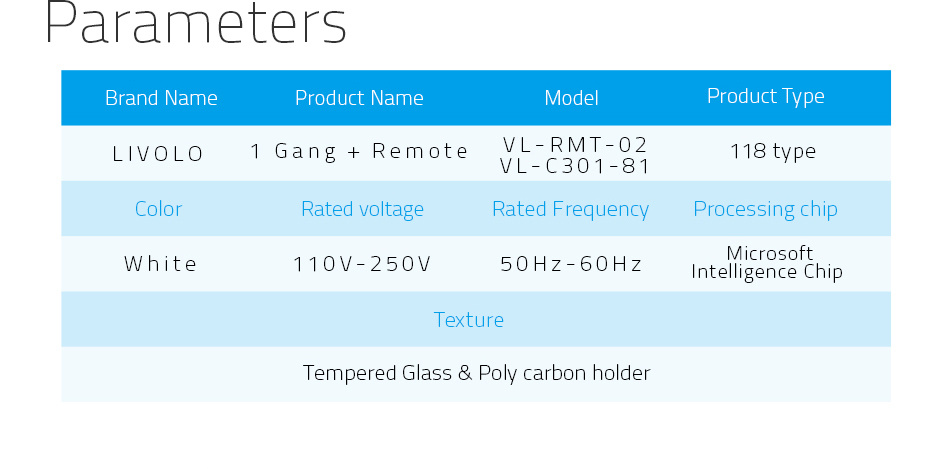Click the White color value
Viewport: 950px width, 469px height.
161,264
